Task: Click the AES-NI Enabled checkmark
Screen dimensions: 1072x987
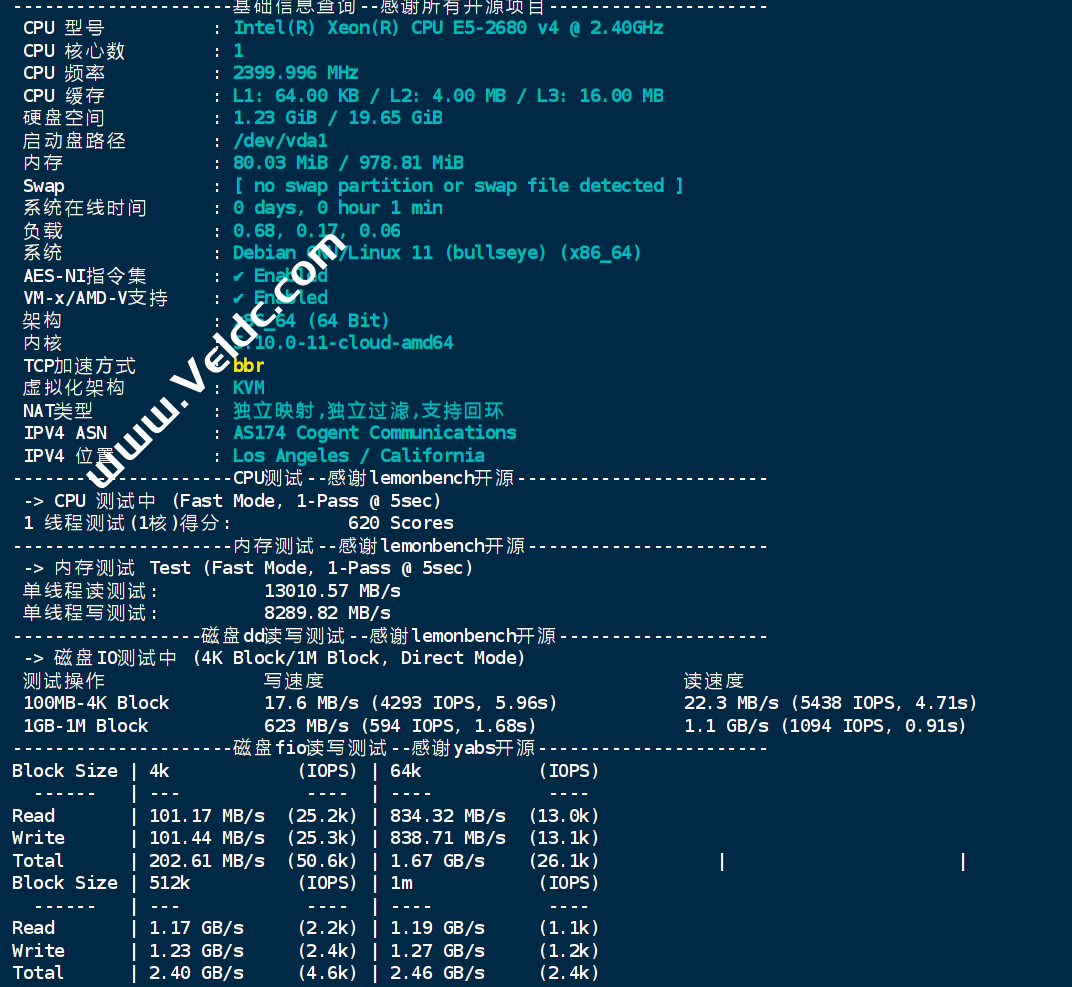Action: click(239, 276)
